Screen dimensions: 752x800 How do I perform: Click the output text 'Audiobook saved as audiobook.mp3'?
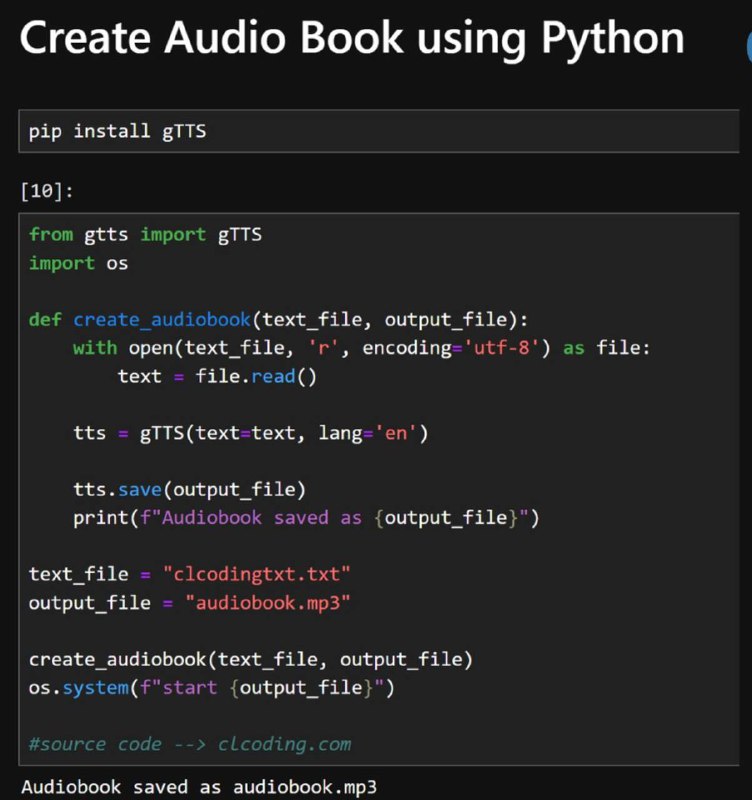[199, 787]
